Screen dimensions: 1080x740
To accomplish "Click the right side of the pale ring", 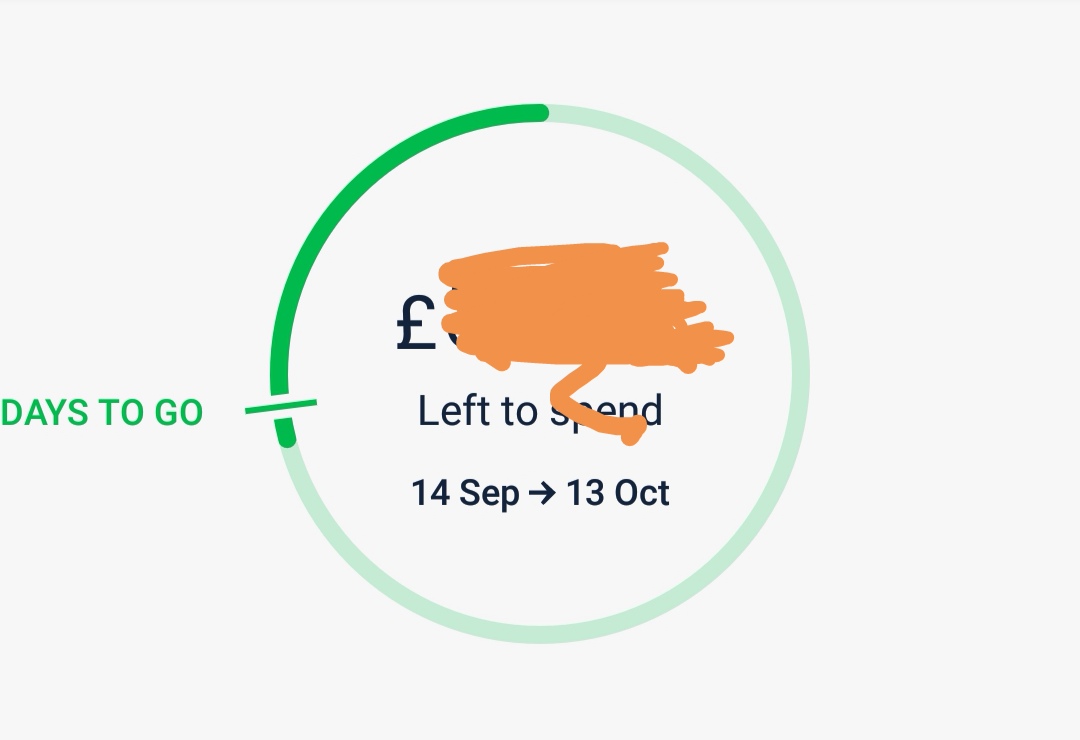I will pyautogui.click(x=801, y=374).
